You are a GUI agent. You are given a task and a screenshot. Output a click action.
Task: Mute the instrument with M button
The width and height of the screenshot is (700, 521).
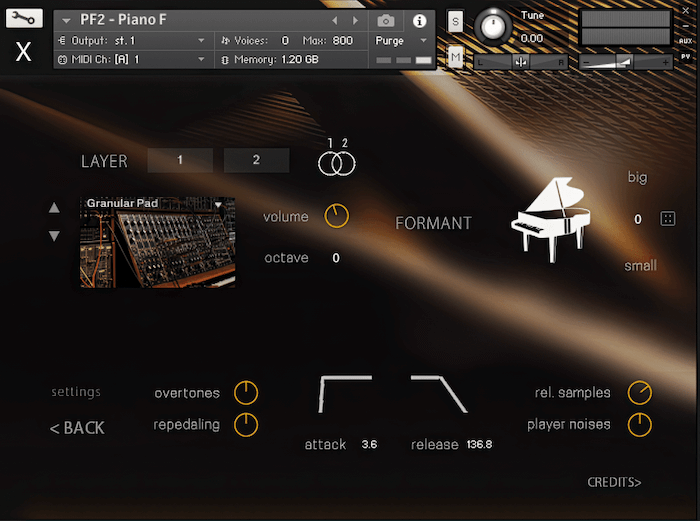pos(455,57)
